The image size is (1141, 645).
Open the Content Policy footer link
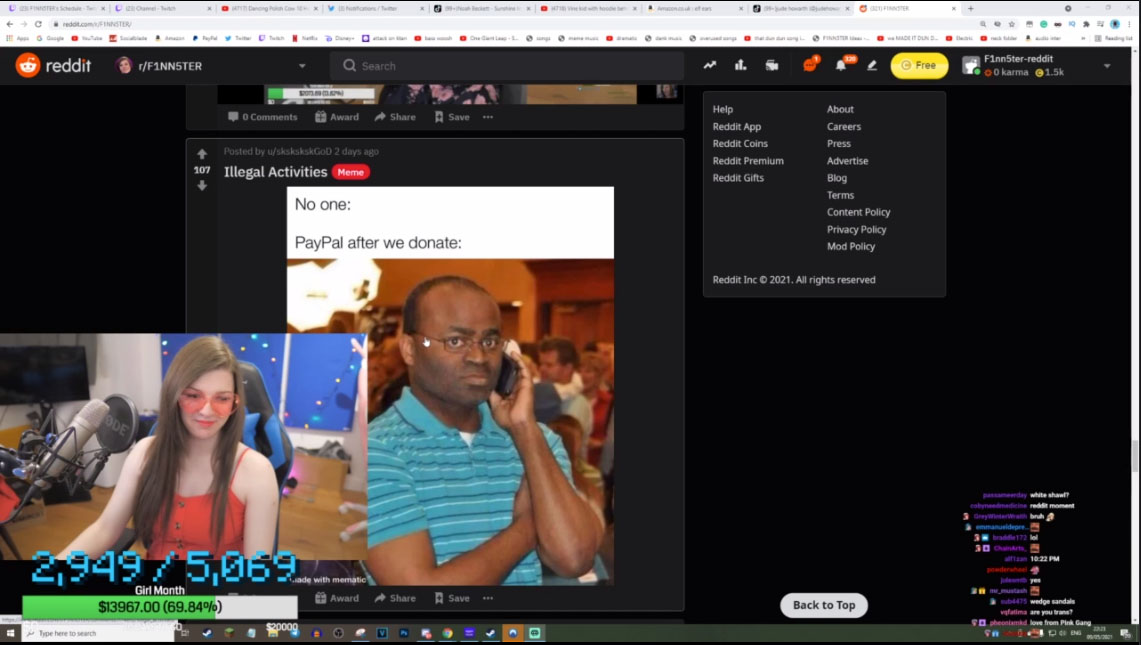coord(858,212)
